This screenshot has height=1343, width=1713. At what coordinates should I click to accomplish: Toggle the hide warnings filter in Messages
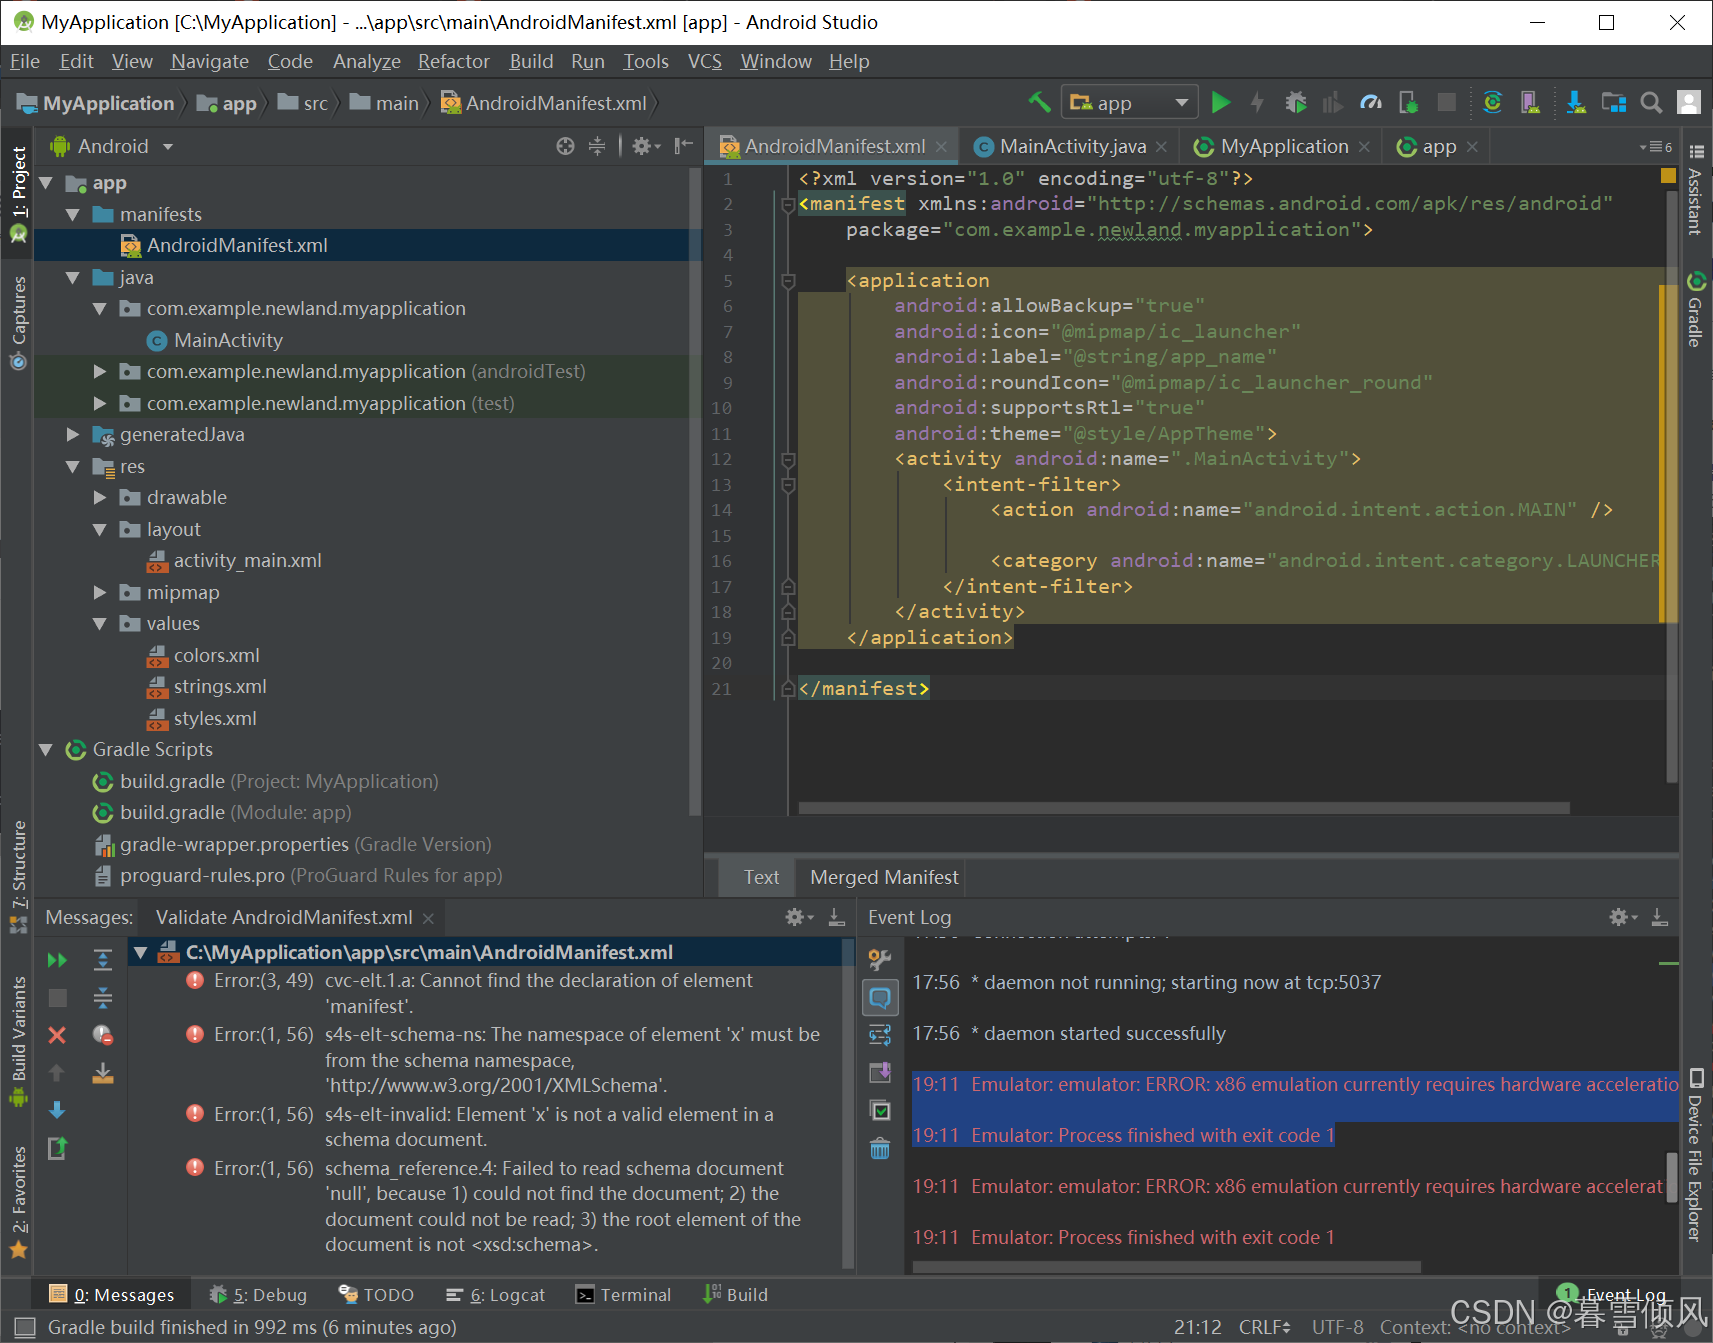click(103, 1035)
